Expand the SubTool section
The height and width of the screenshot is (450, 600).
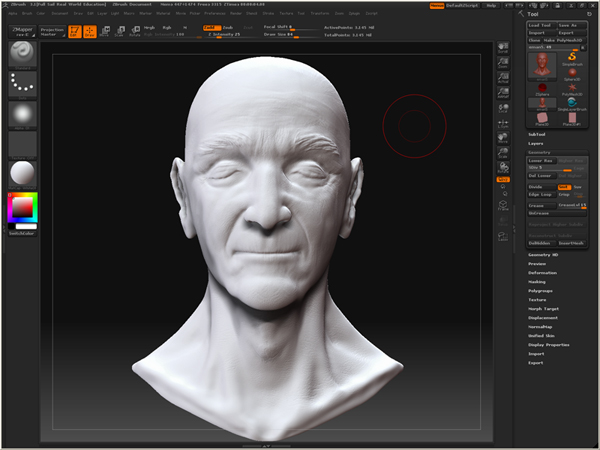537,133
